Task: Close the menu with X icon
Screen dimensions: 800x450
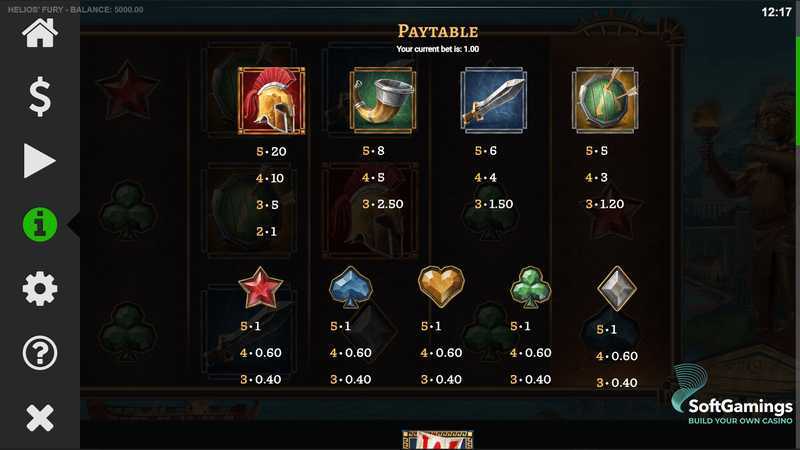Action: point(40,418)
